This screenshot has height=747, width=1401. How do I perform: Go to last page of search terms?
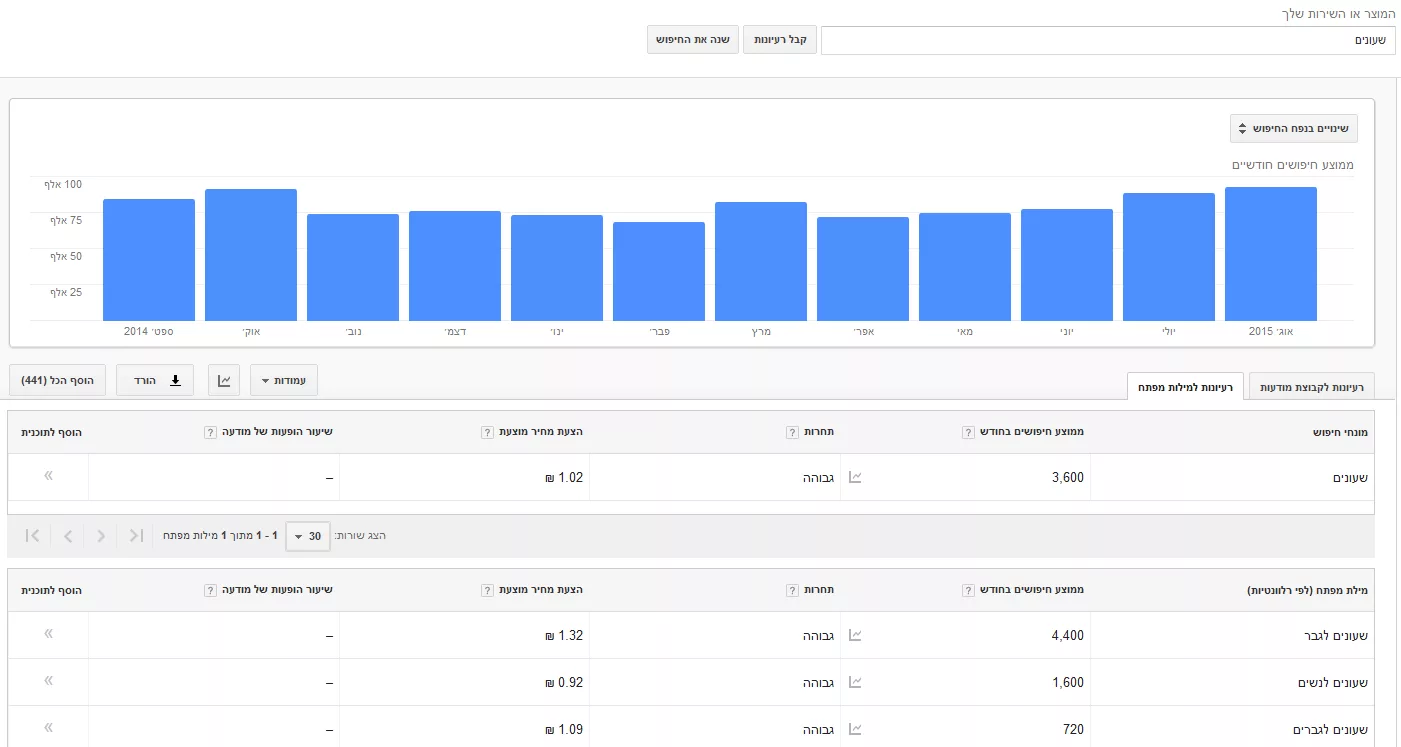pyautogui.click(x=32, y=536)
